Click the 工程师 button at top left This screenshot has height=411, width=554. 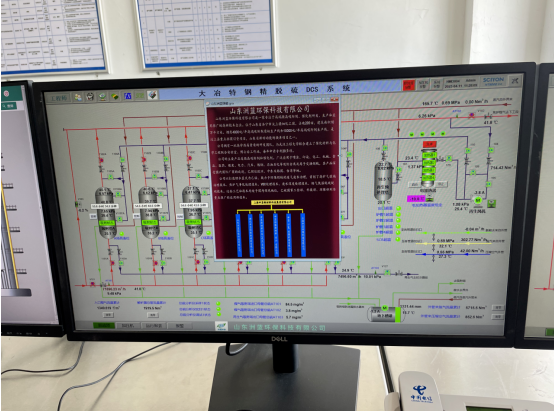pyautogui.click(x=59, y=98)
